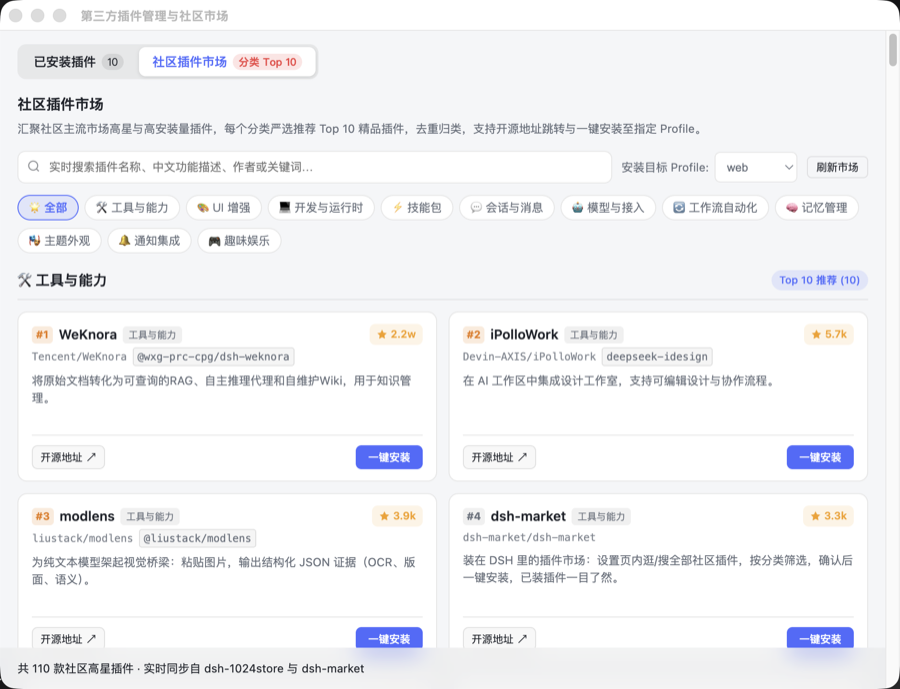Click the 社区插件市场 page heading

60,104
